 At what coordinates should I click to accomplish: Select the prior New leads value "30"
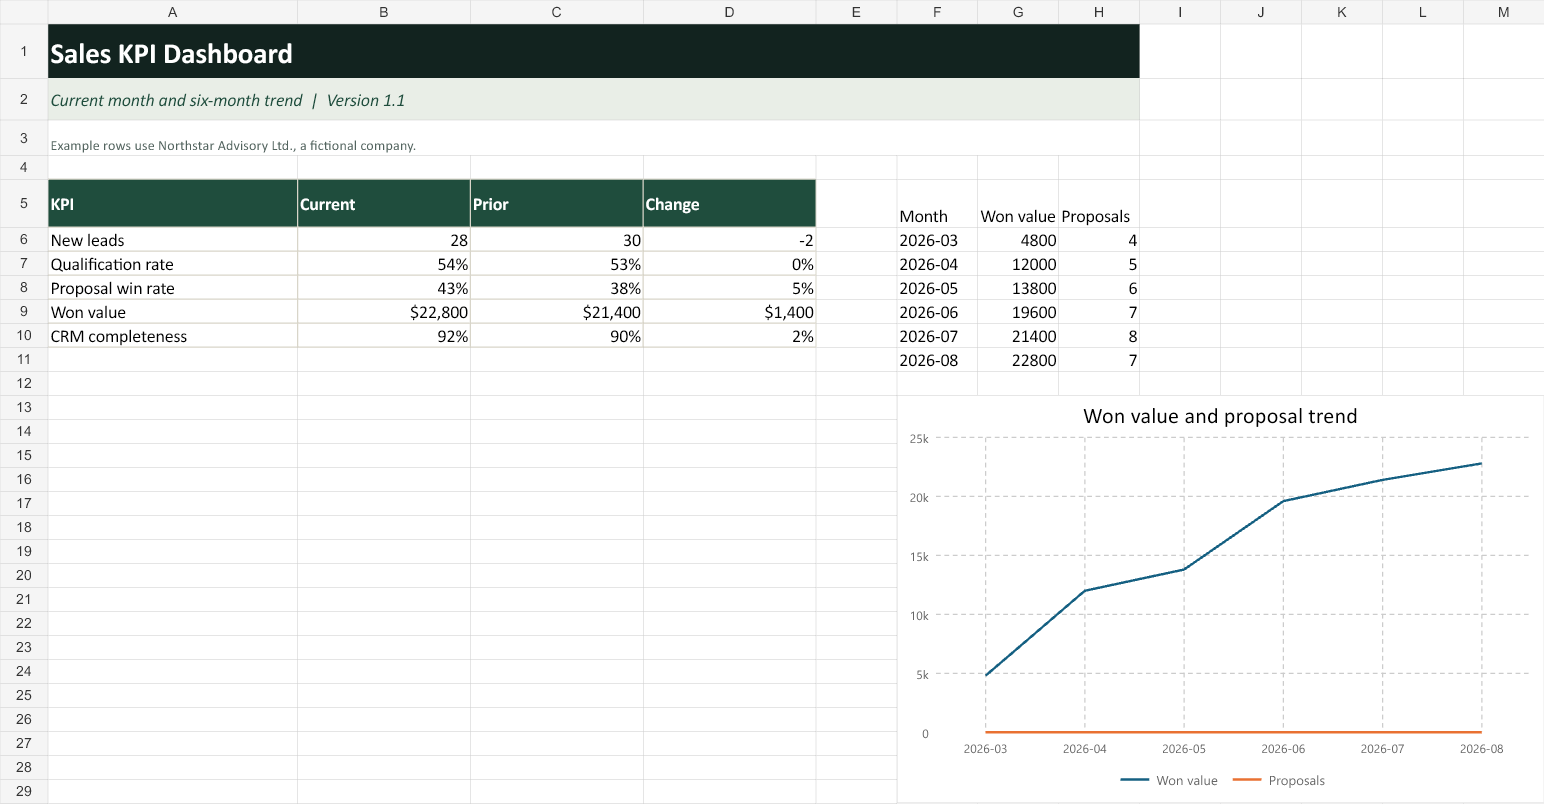[x=556, y=240]
